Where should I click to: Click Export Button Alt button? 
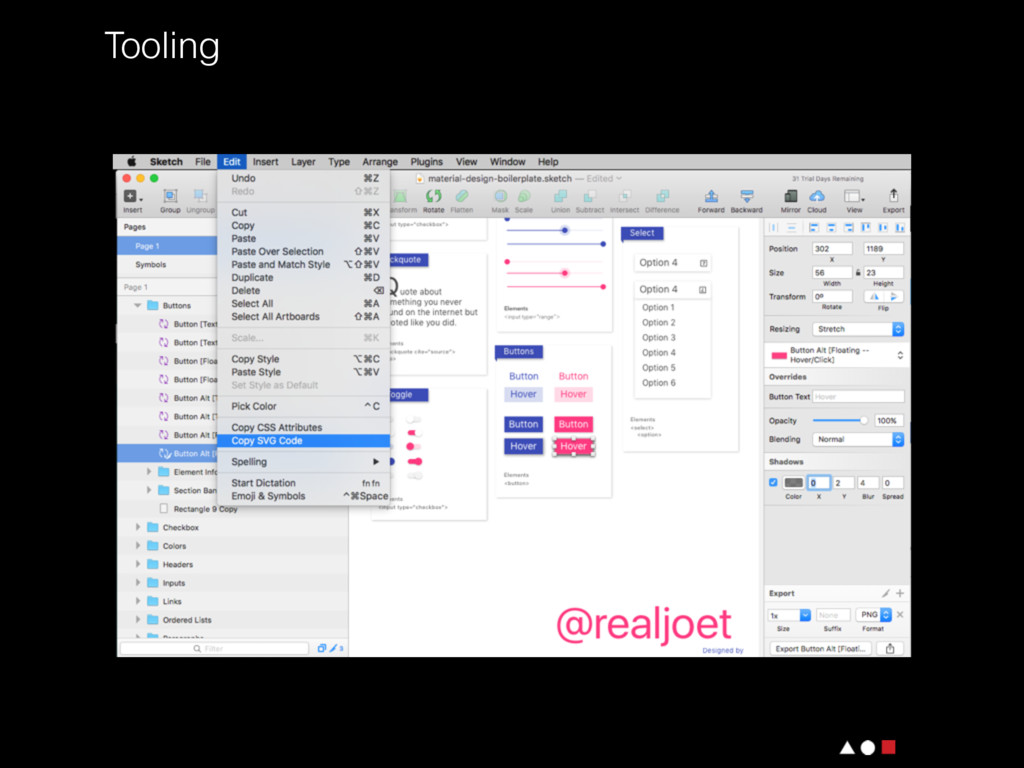[x=821, y=648]
